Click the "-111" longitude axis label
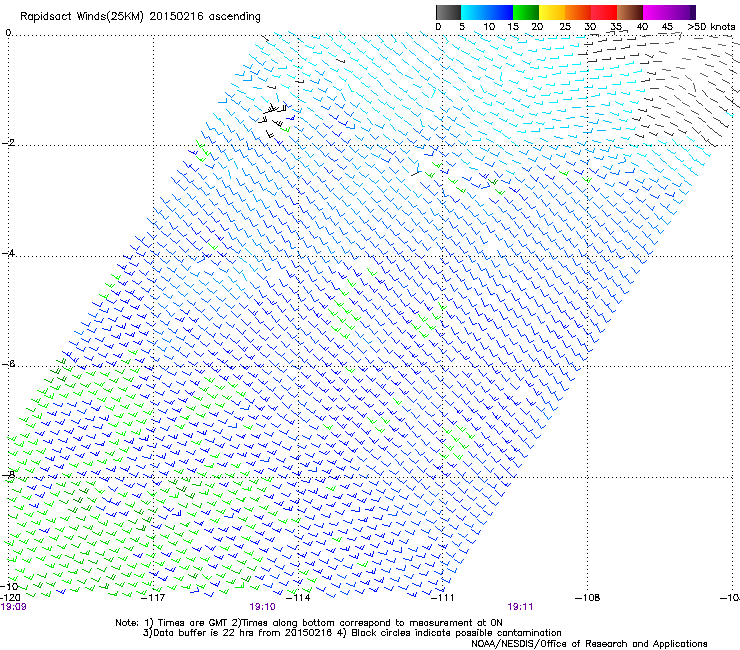The image size is (740, 650). point(443,598)
